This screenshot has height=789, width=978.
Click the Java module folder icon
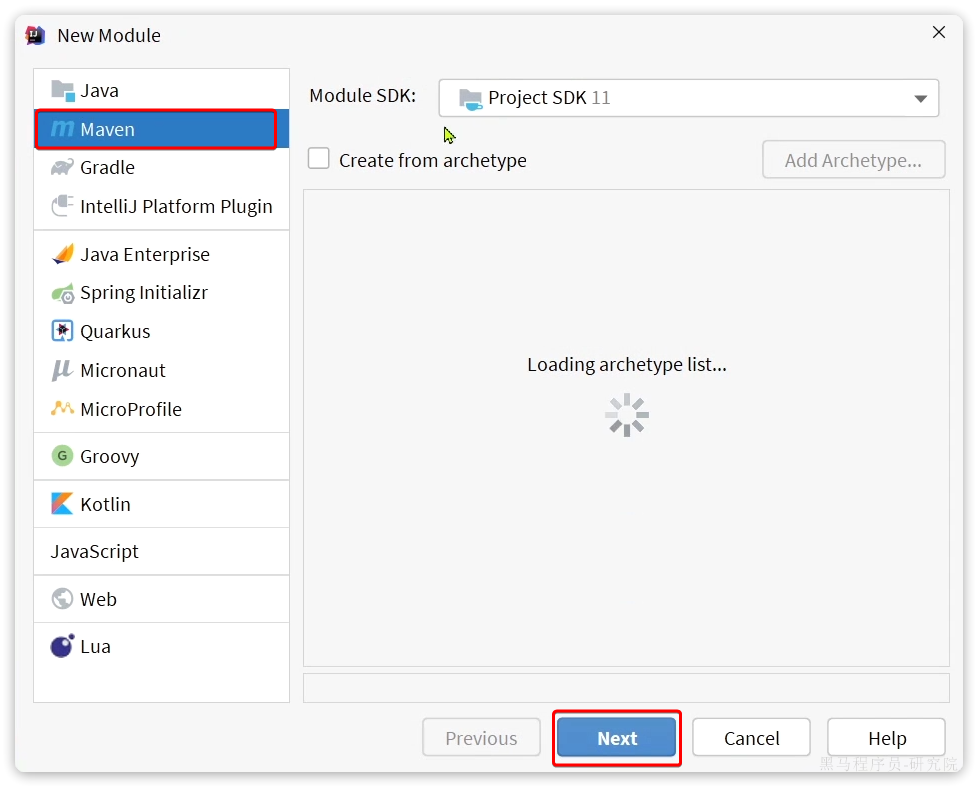(63, 90)
